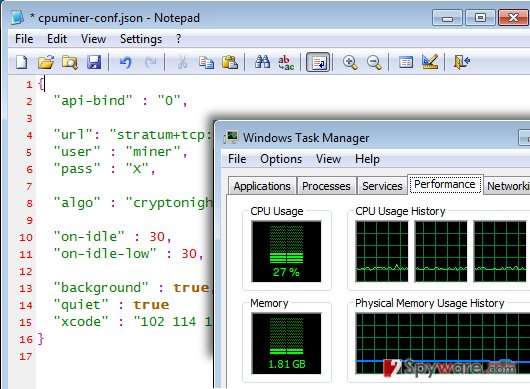Minimize the Notepad window
The width and height of the screenshot is (530, 389).
click(447, 18)
